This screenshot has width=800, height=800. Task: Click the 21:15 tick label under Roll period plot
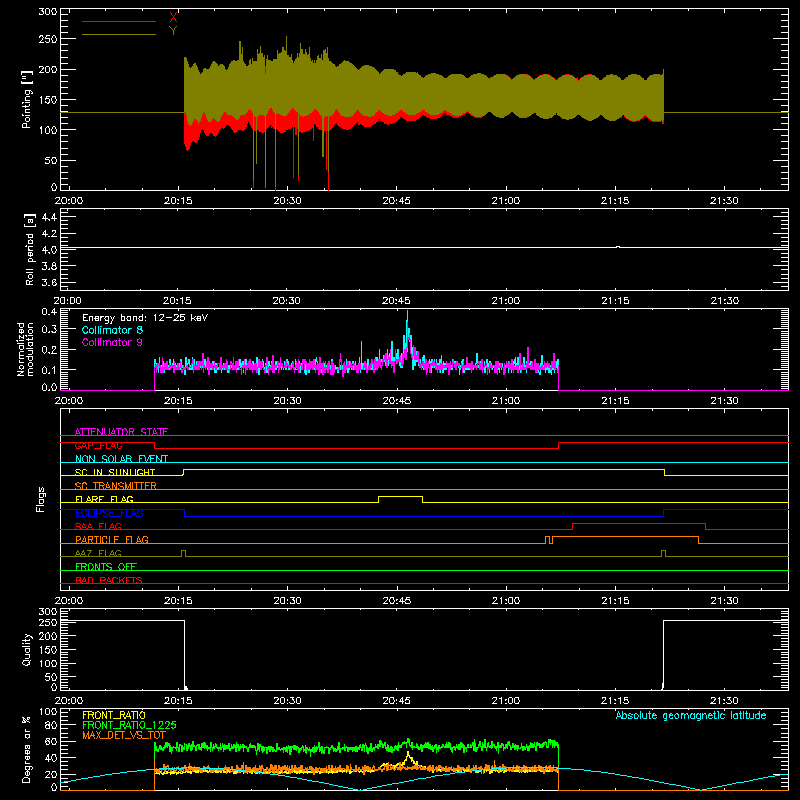[615, 301]
